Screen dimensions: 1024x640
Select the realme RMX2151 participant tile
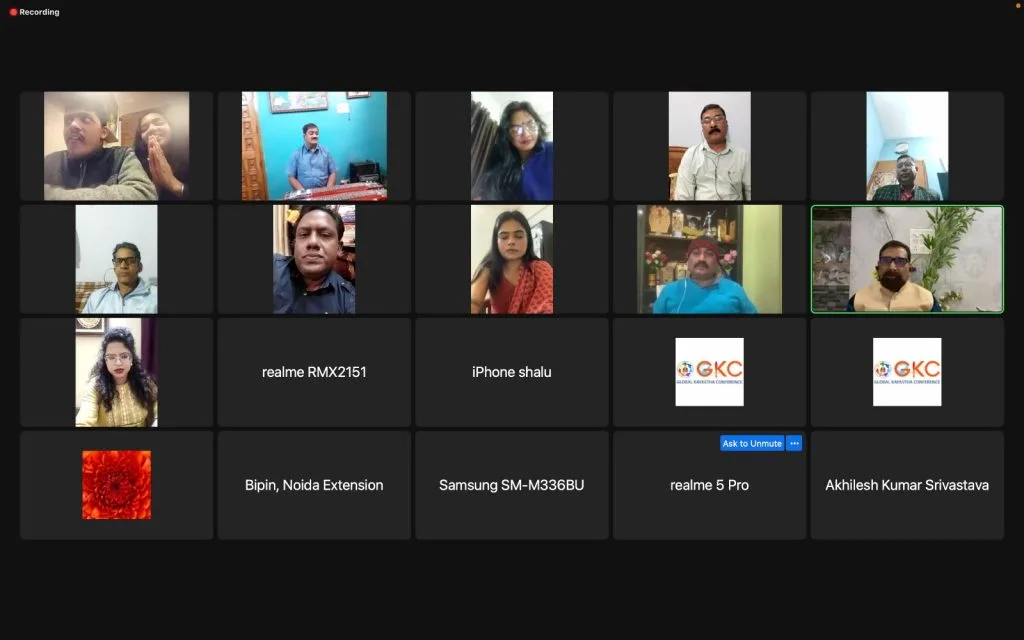coord(314,372)
